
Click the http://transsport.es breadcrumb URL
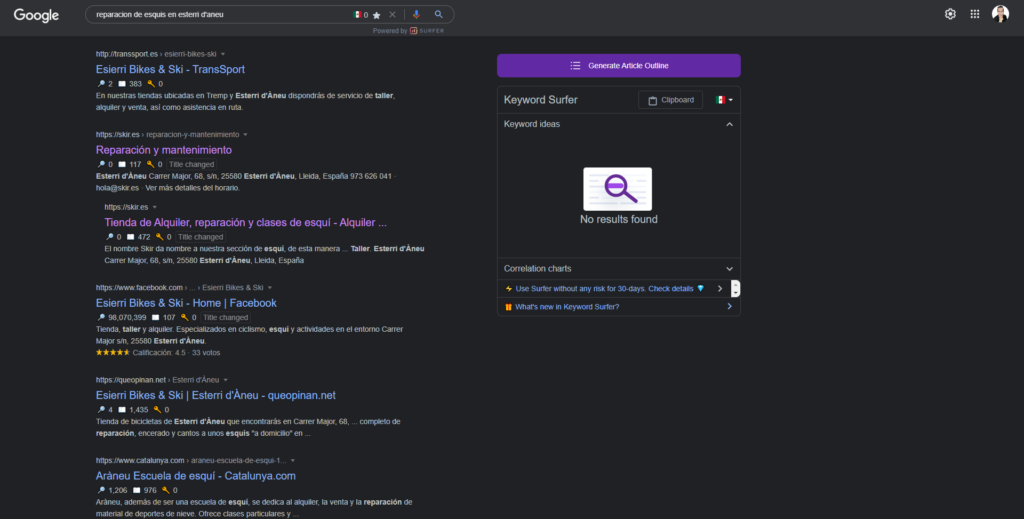[127, 54]
